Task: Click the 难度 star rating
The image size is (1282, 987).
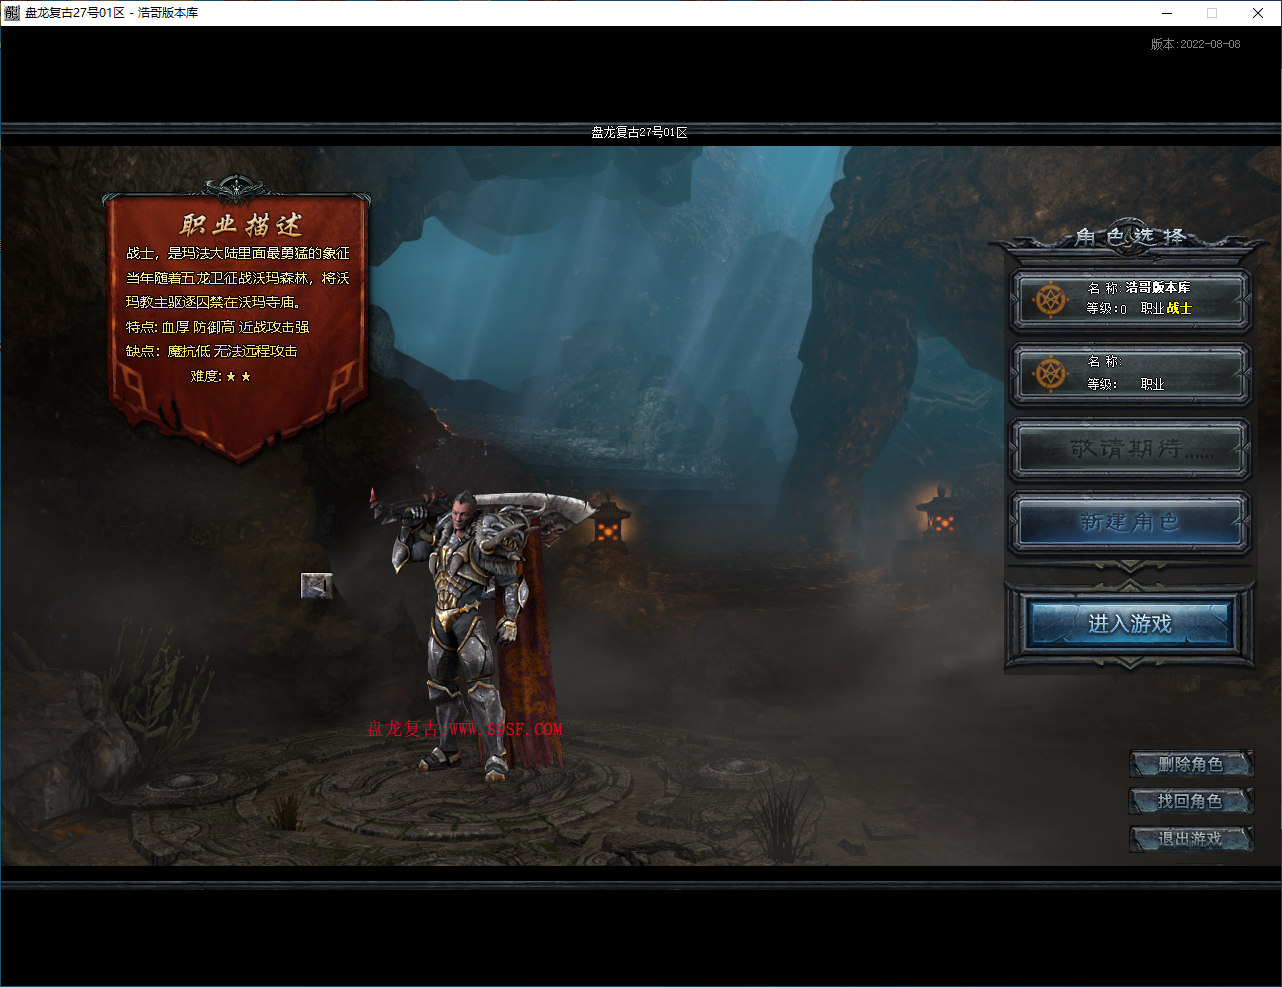Action: pyautogui.click(x=221, y=376)
